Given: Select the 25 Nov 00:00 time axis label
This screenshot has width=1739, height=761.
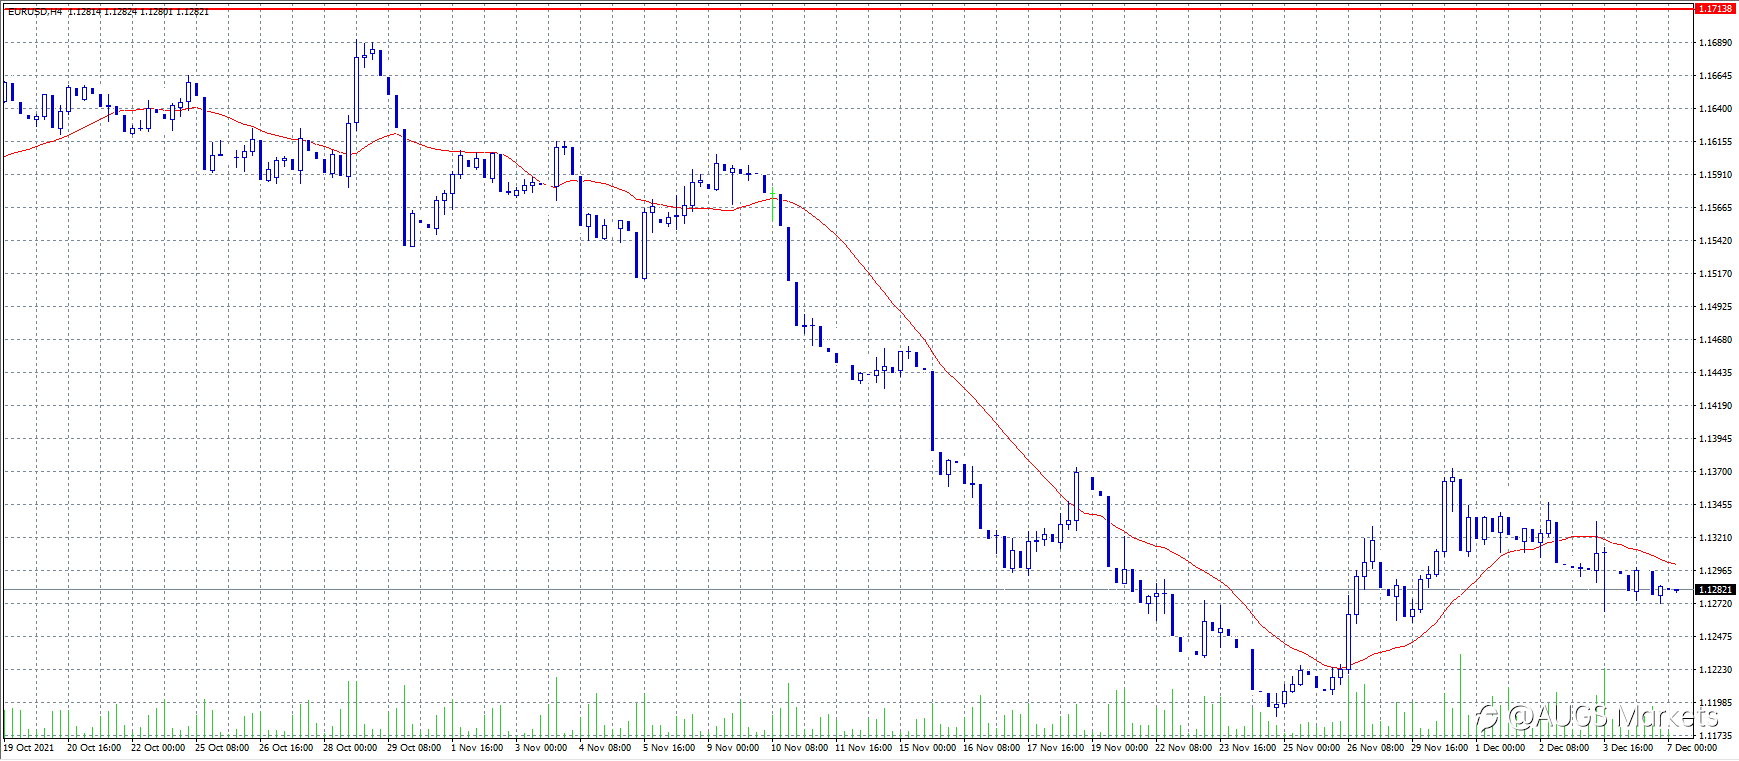Looking at the screenshot, I should point(1310,748).
